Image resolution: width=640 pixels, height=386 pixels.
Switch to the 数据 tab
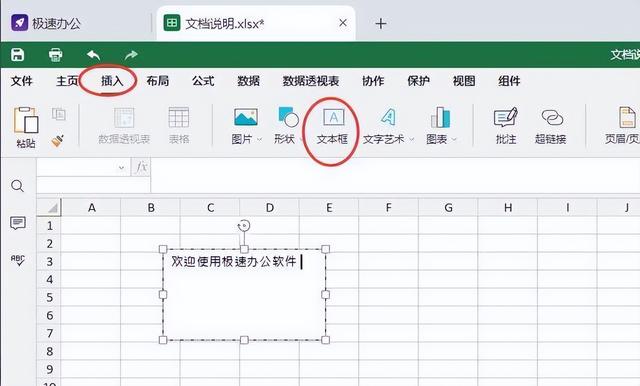[248, 81]
